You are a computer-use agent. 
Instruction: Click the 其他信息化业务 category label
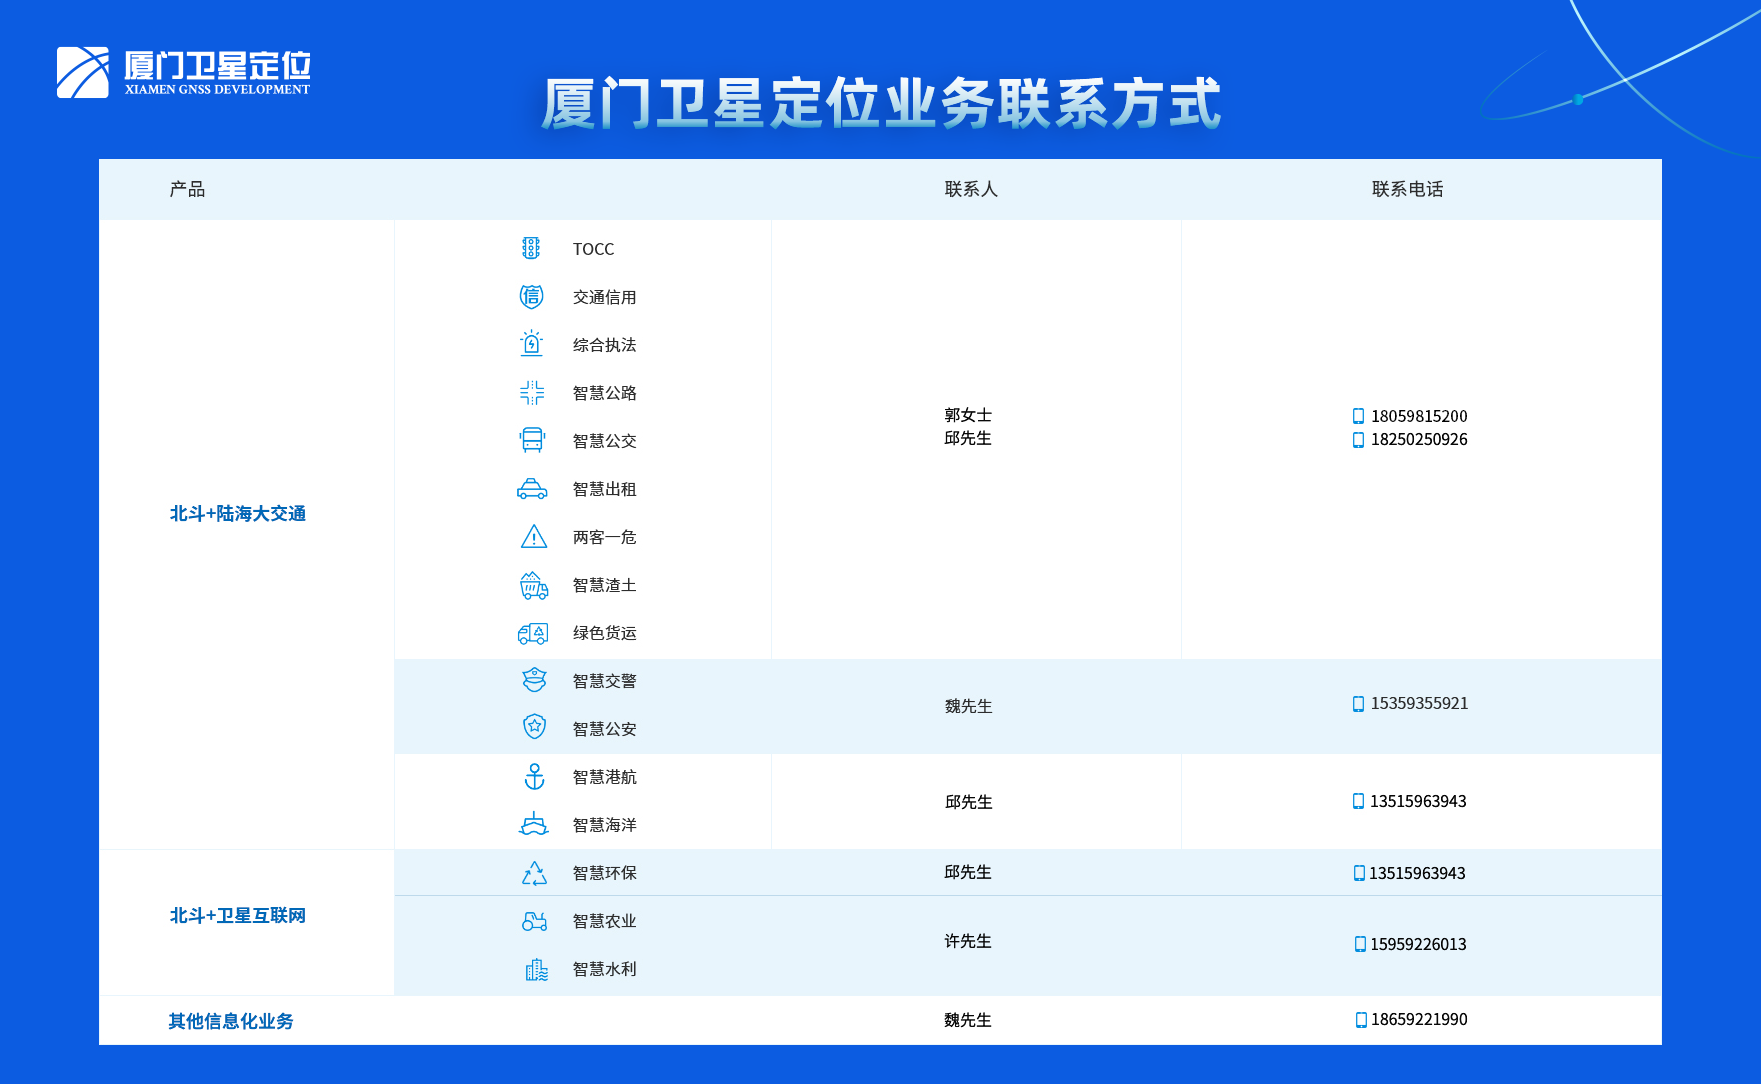coord(232,1021)
